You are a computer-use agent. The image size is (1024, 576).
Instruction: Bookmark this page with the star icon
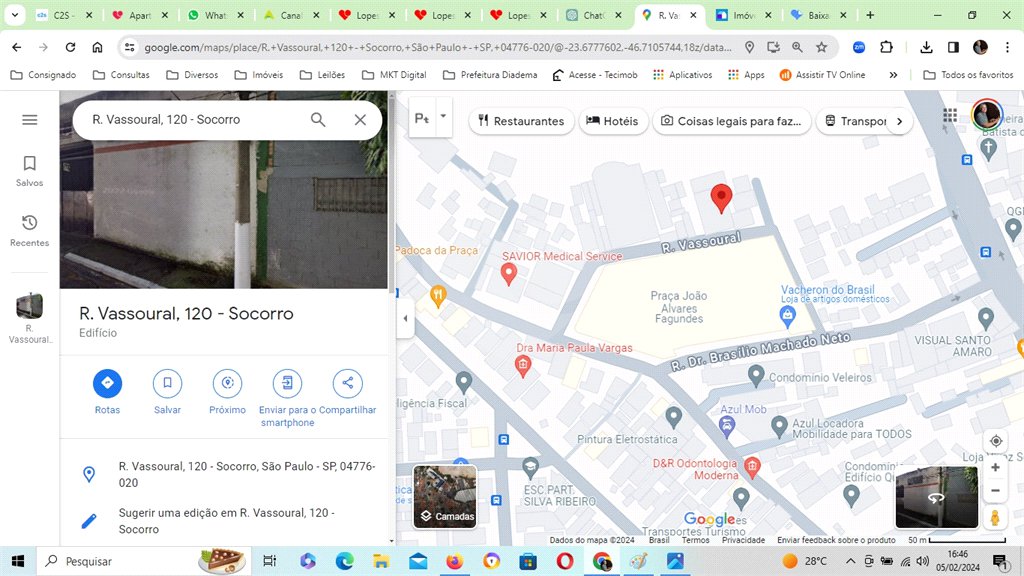[822, 47]
